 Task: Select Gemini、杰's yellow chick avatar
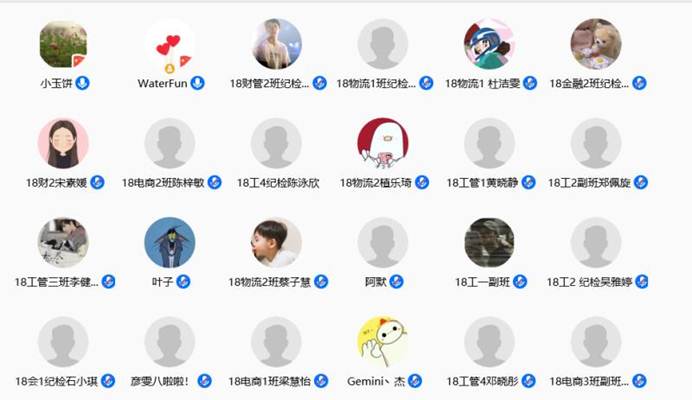pyautogui.click(x=383, y=342)
